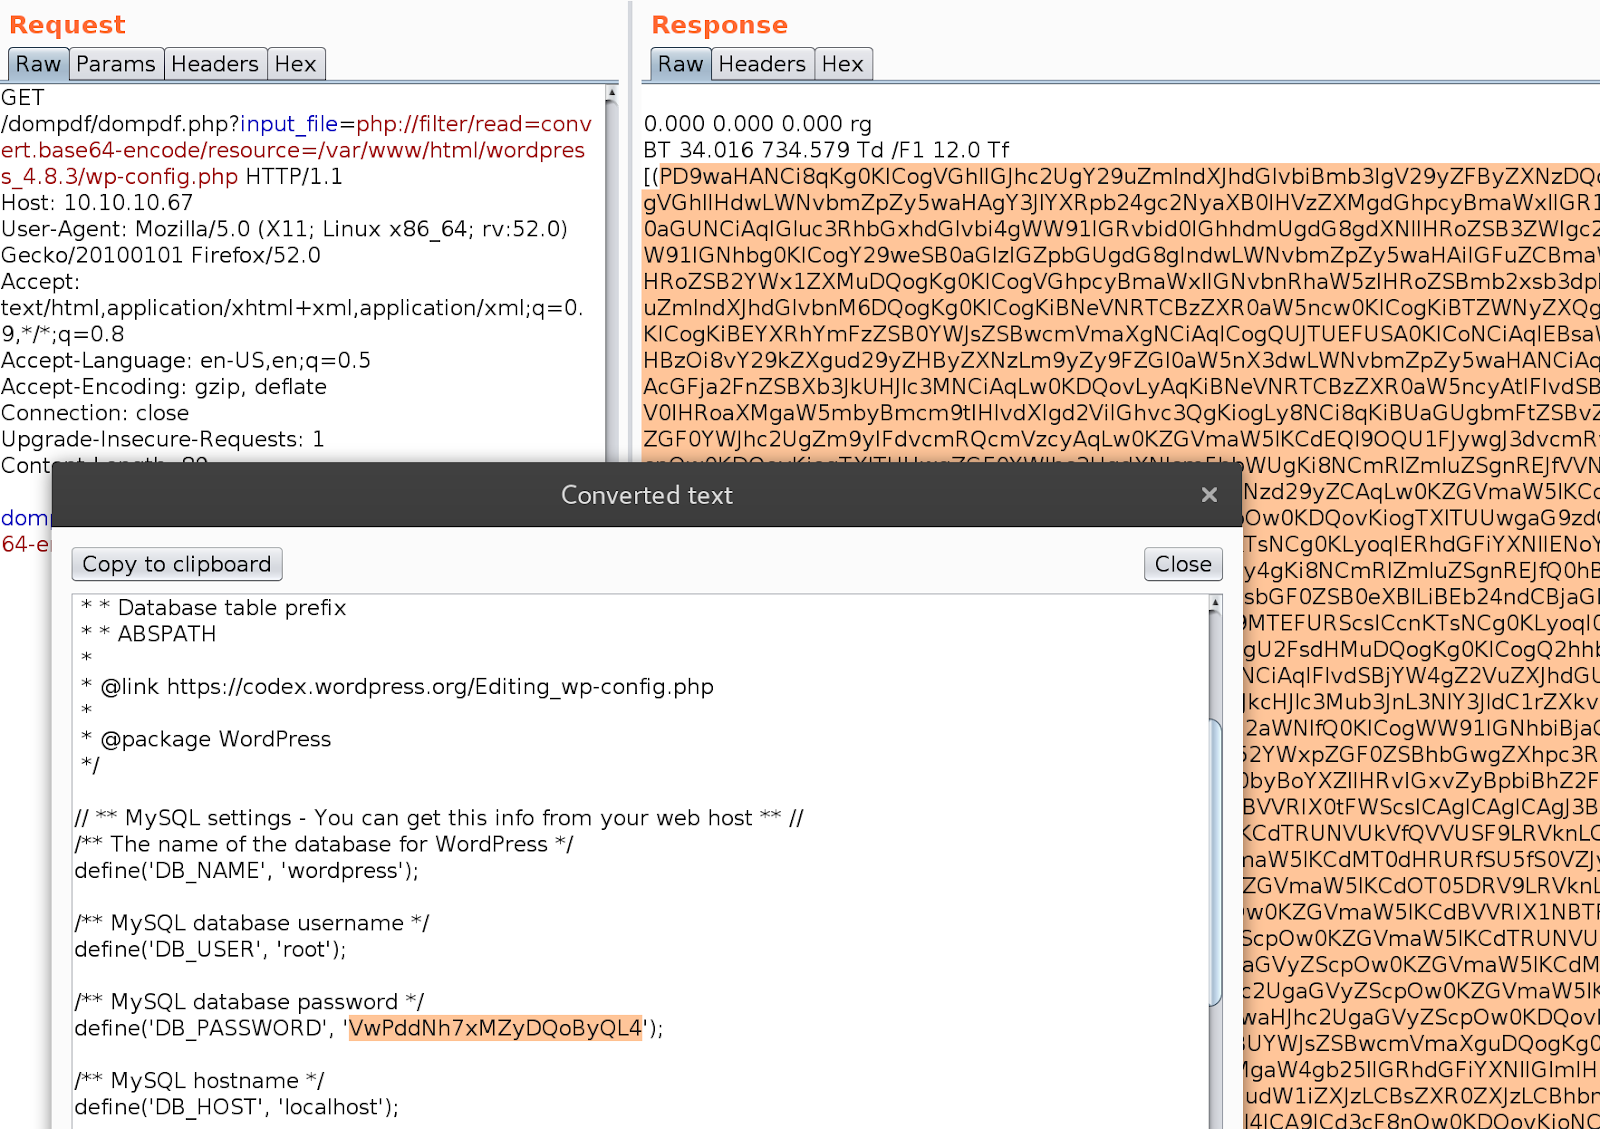1600x1129 pixels.
Task: Open the Request Hex tab
Action: click(296, 64)
